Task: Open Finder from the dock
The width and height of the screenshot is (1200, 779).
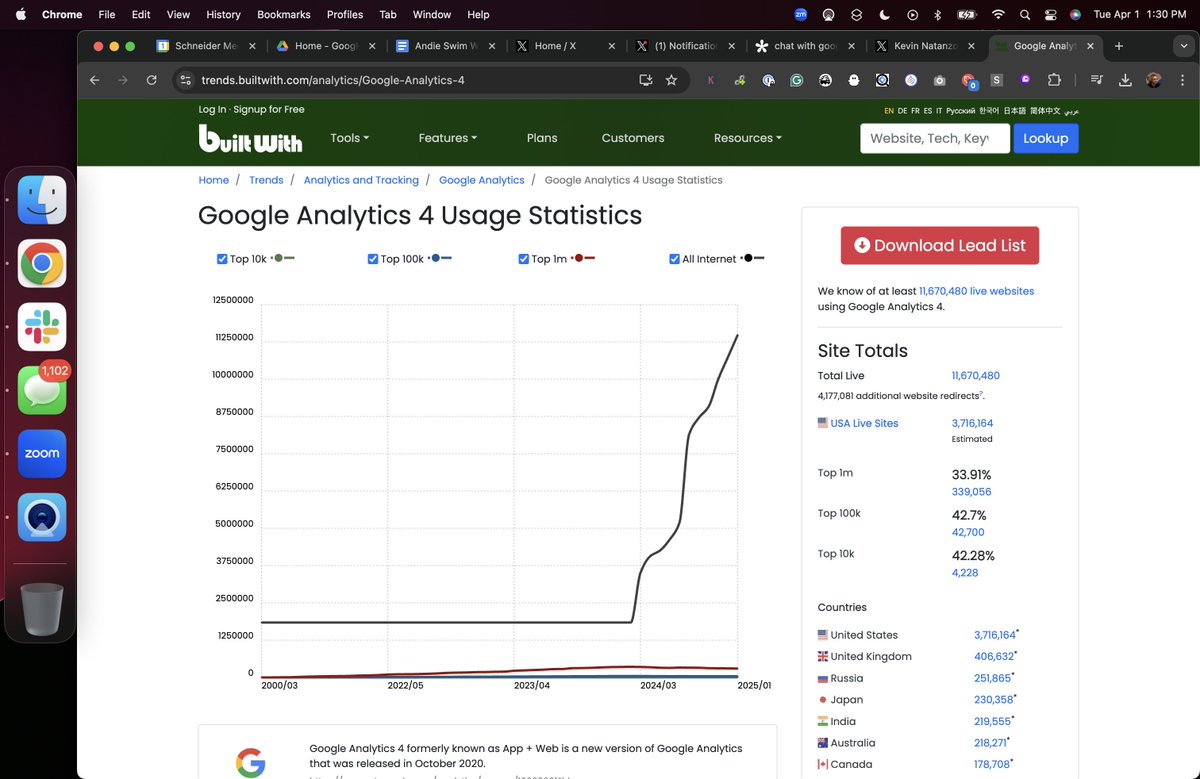Action: [x=42, y=200]
